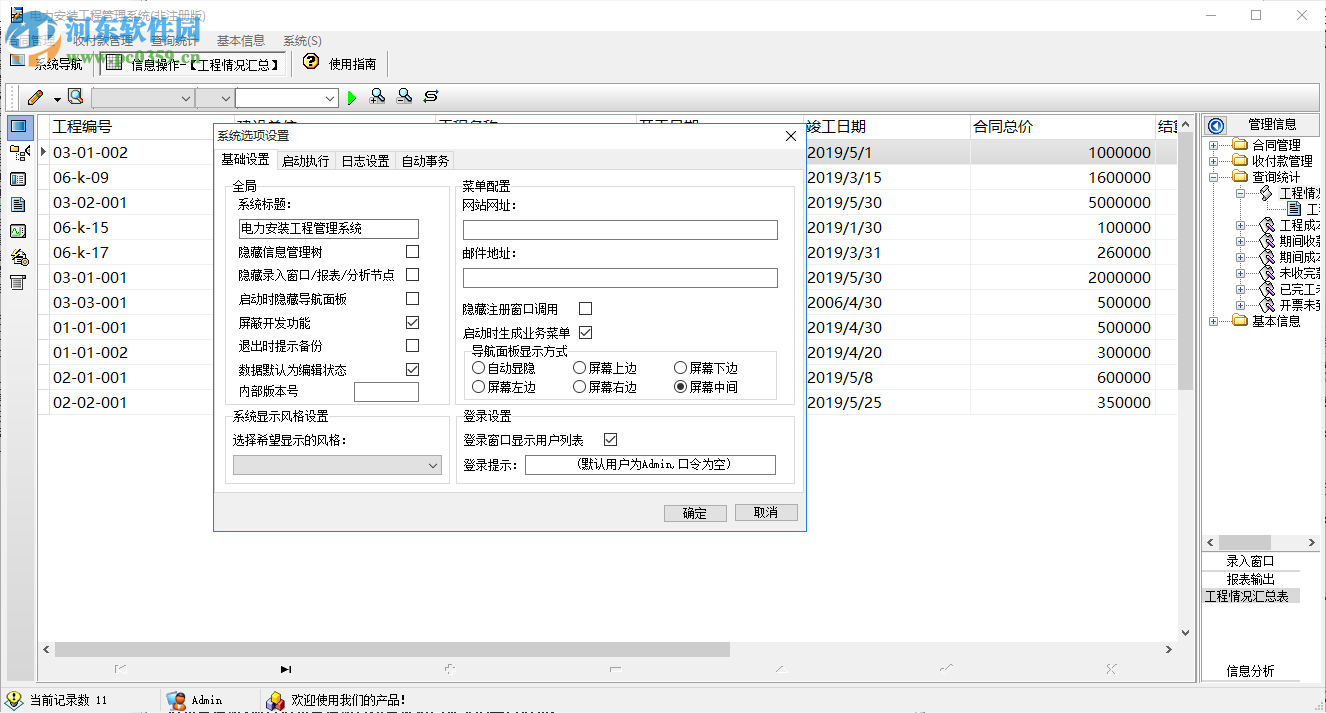The image size is (1326, 713).
Task: Open the 选择希望显示的风格 dropdown
Action: click(x=434, y=465)
